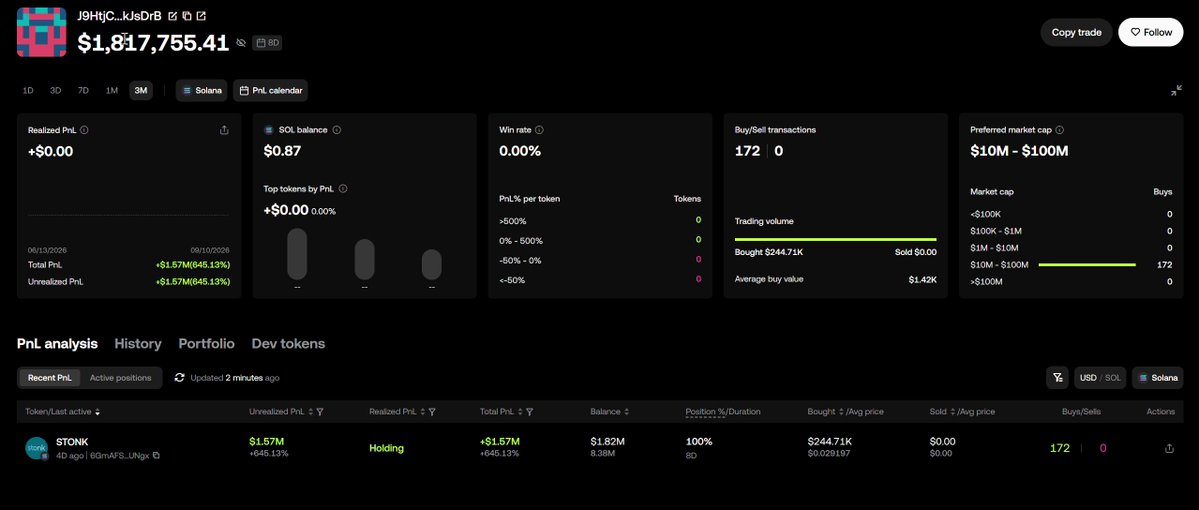Select the 1D time range

28,90
